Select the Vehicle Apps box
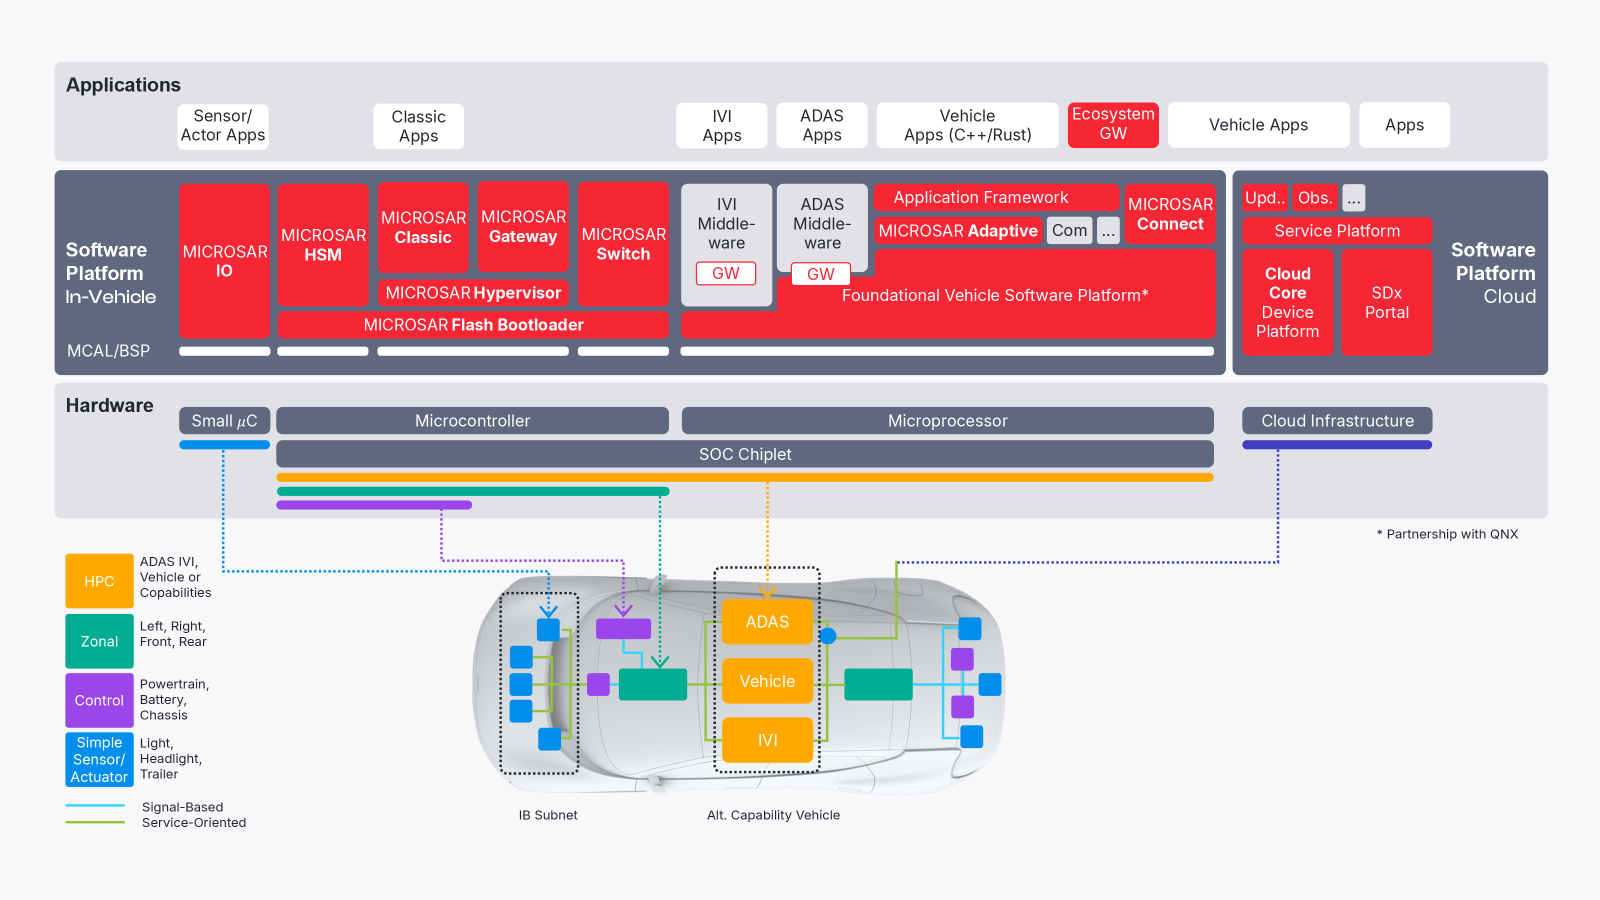 tap(1259, 125)
